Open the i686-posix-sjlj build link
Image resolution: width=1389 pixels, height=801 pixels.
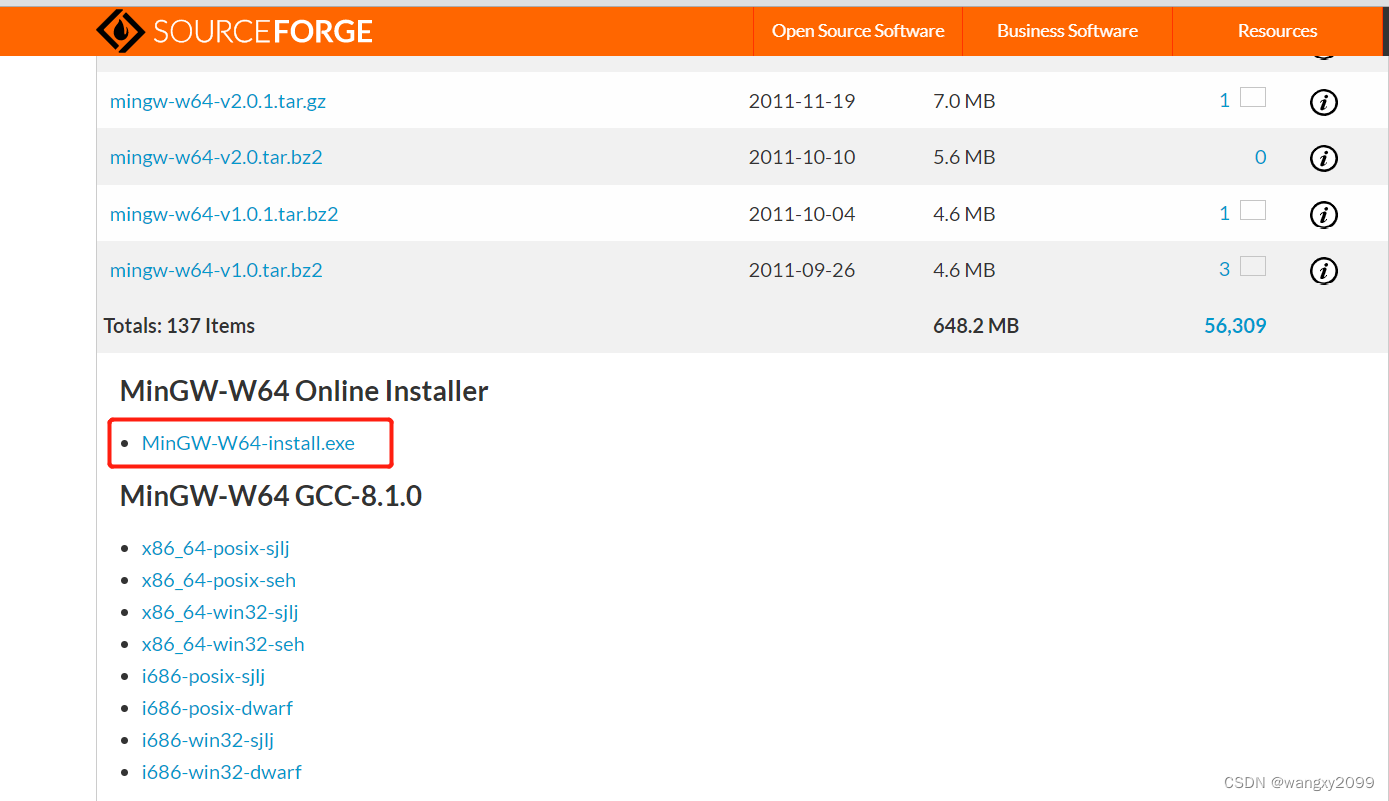[203, 676]
